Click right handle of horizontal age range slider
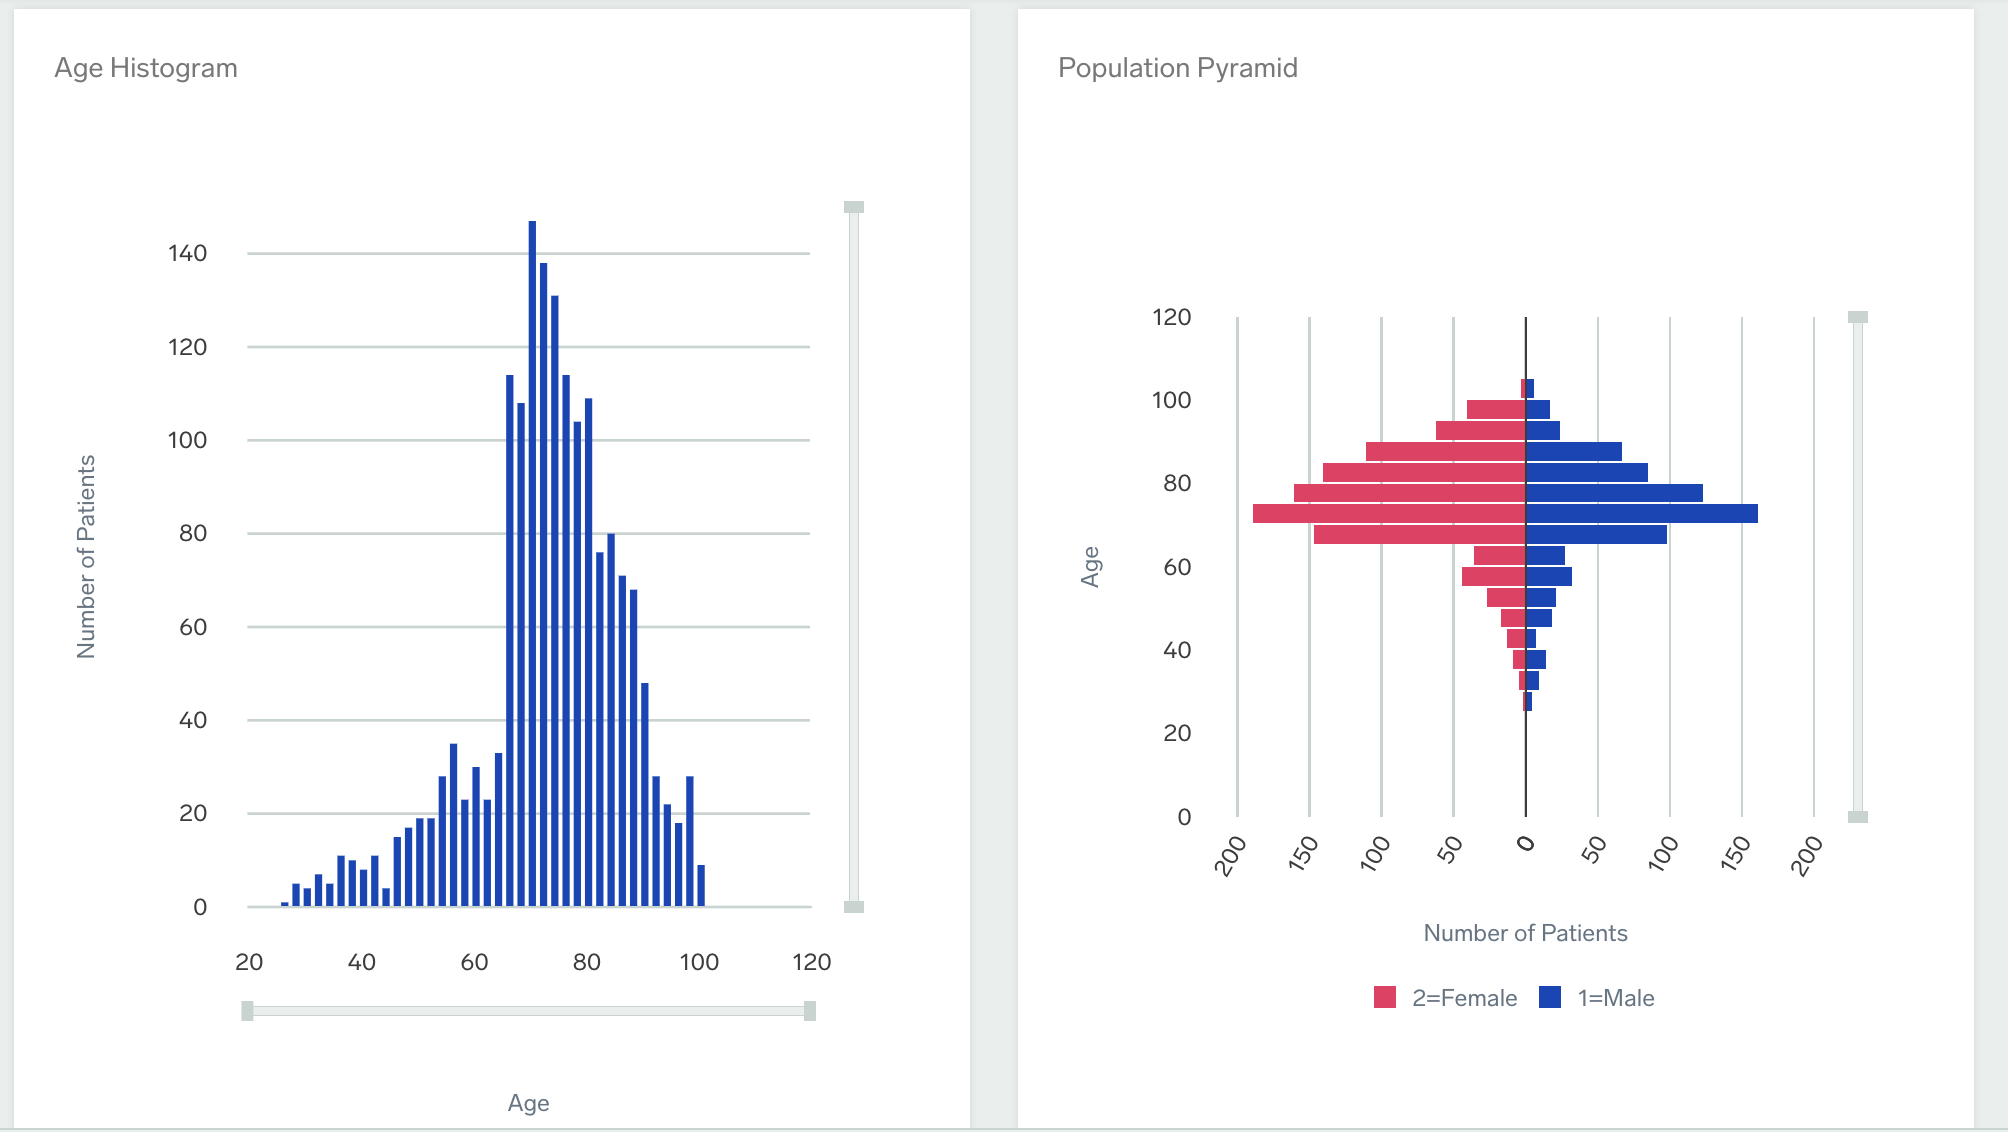2008x1132 pixels. click(808, 1010)
